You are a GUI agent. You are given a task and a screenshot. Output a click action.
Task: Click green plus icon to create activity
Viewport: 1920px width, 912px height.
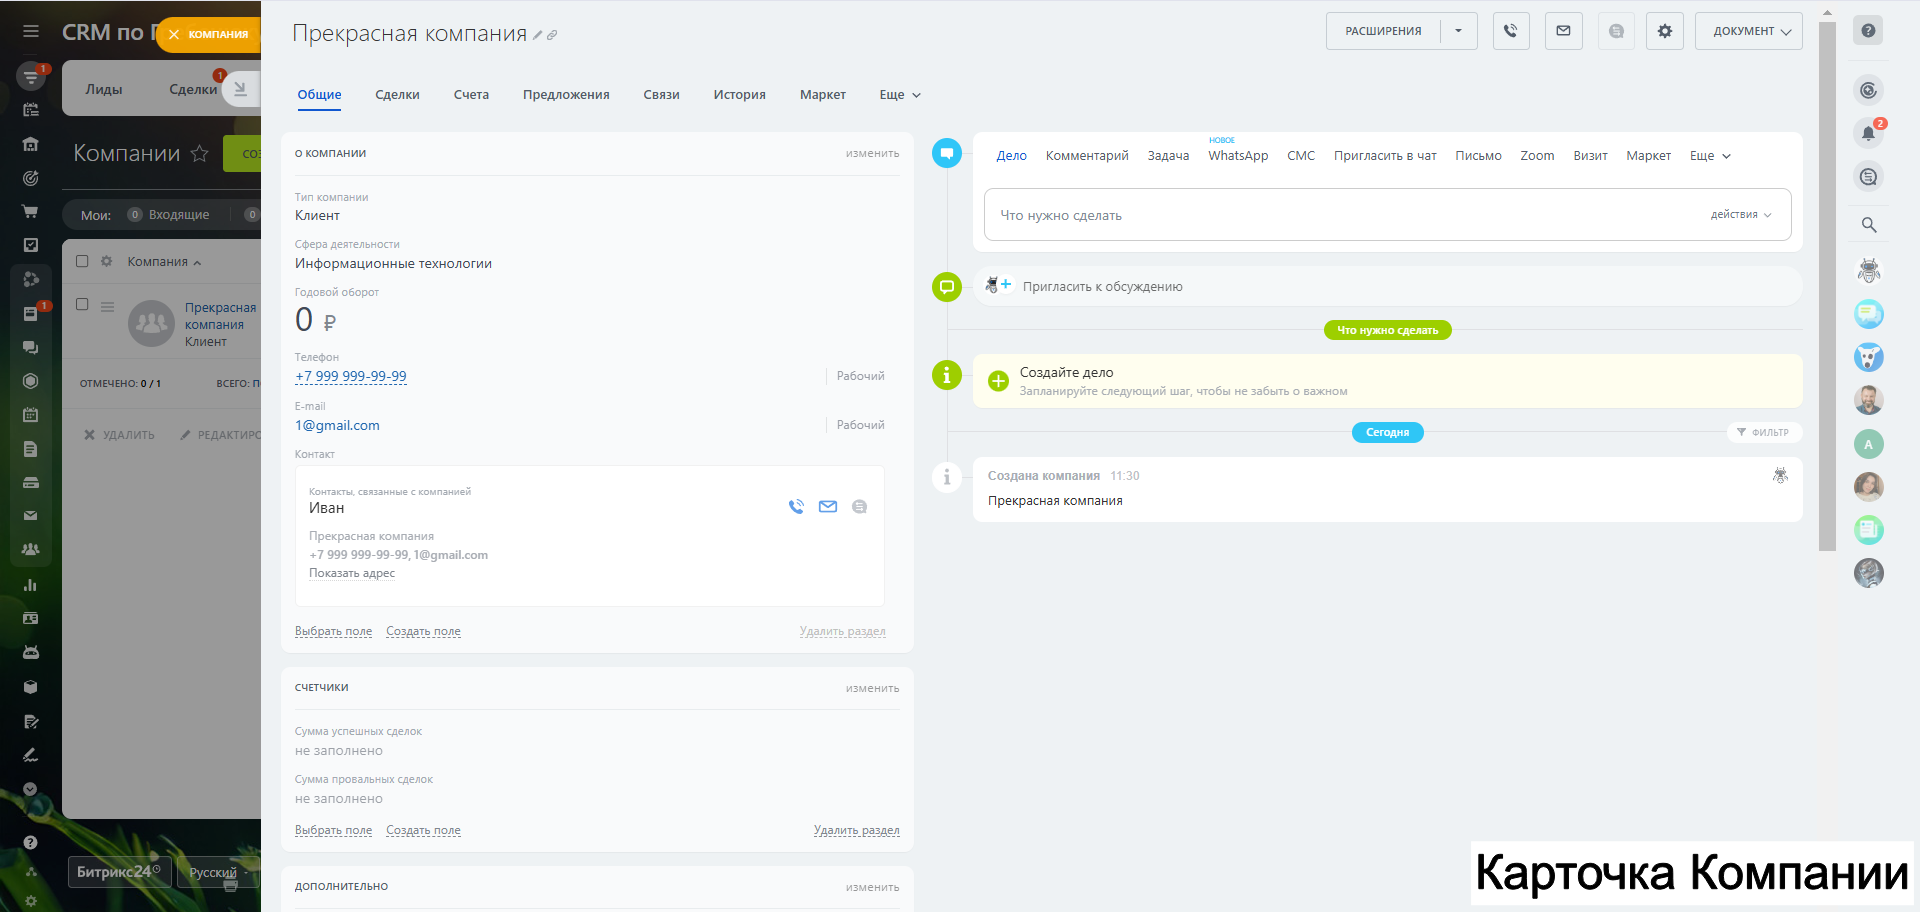[x=998, y=381]
